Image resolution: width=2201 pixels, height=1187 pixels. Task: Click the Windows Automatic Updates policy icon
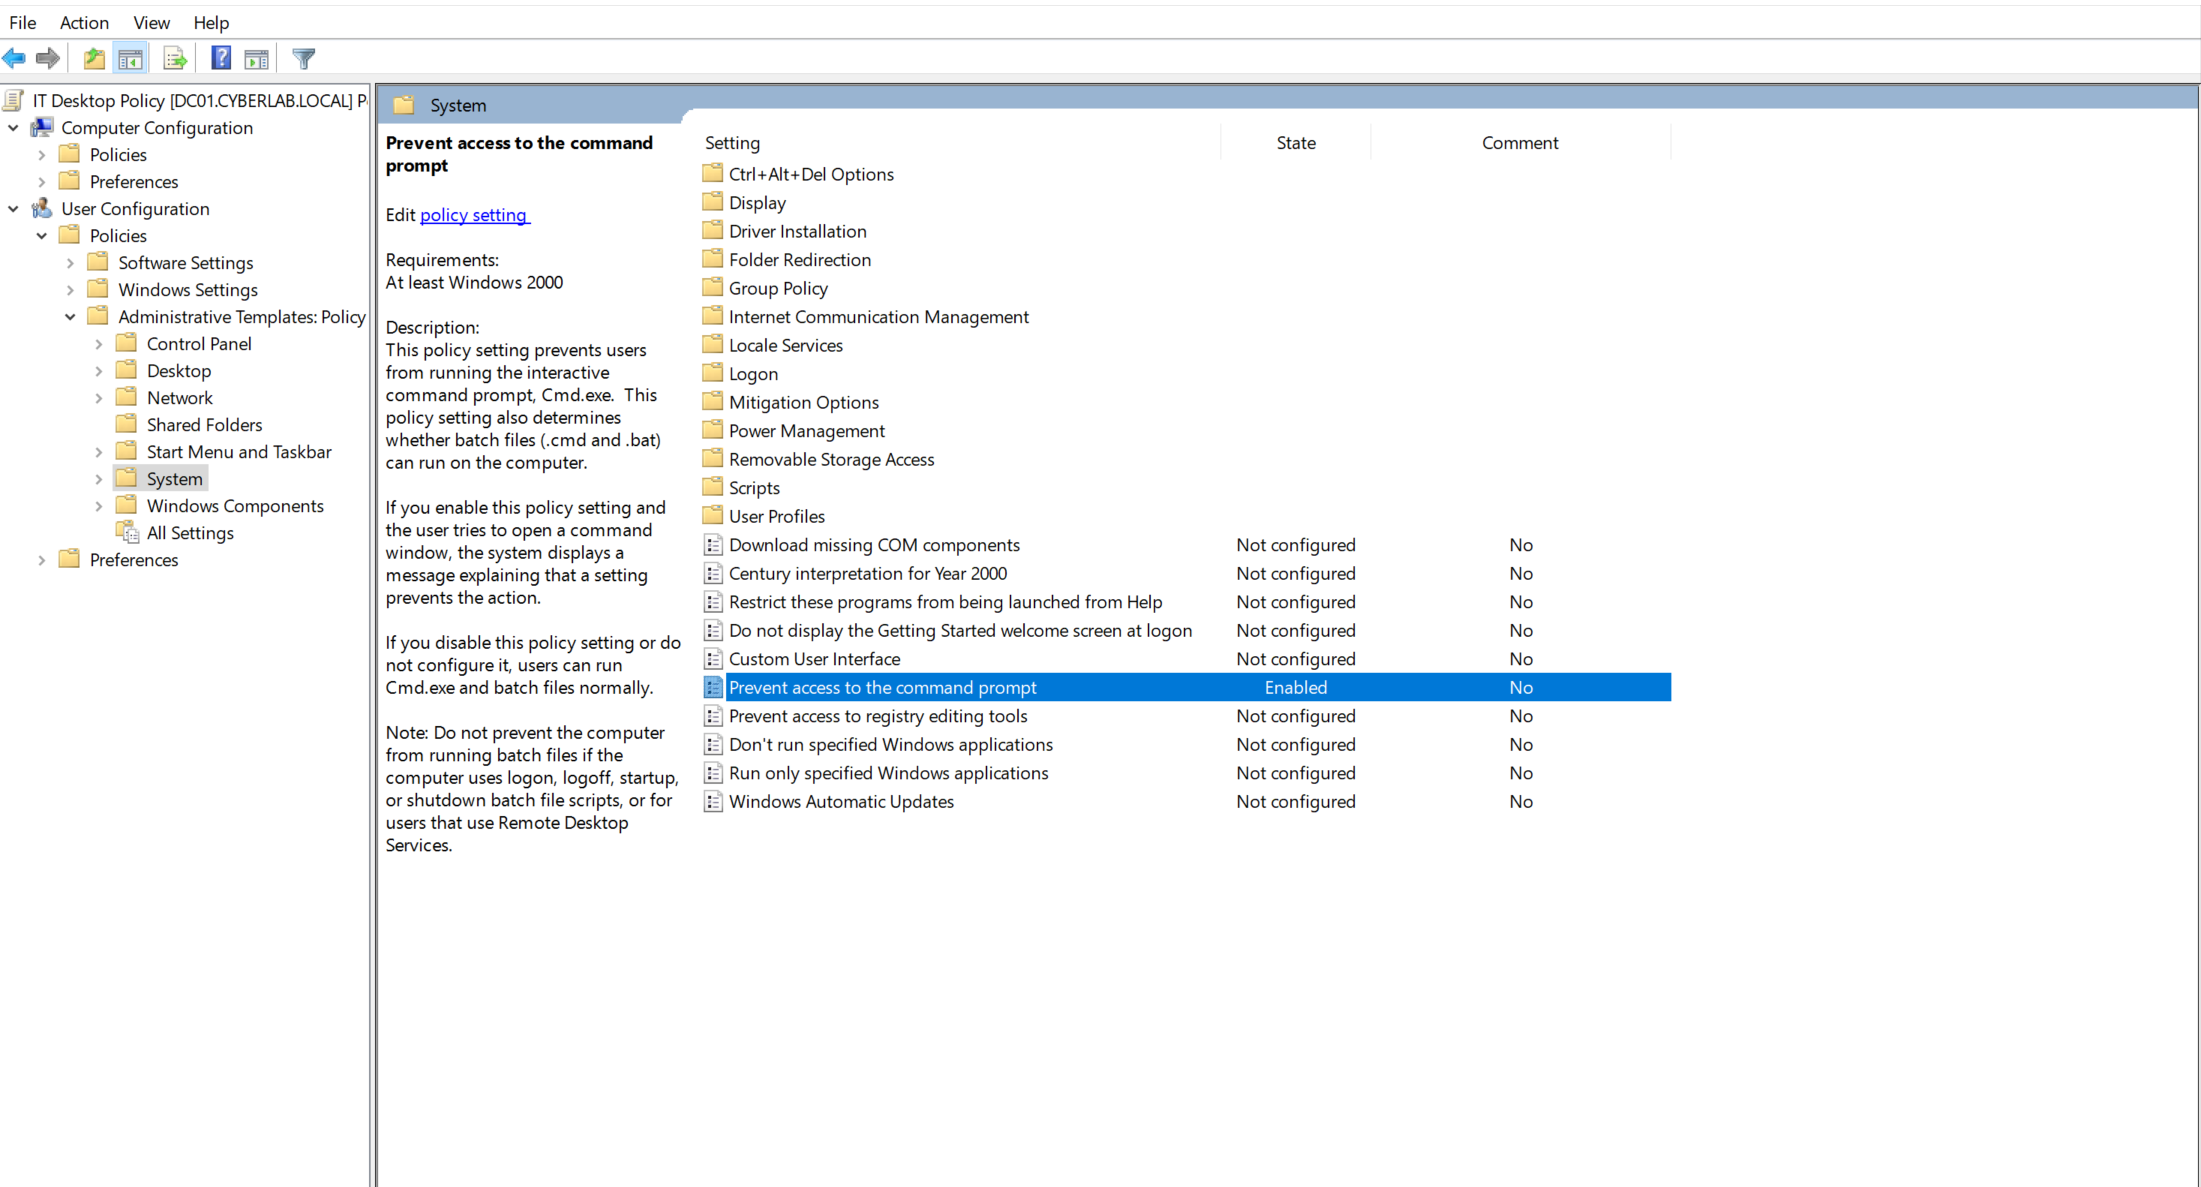(713, 801)
